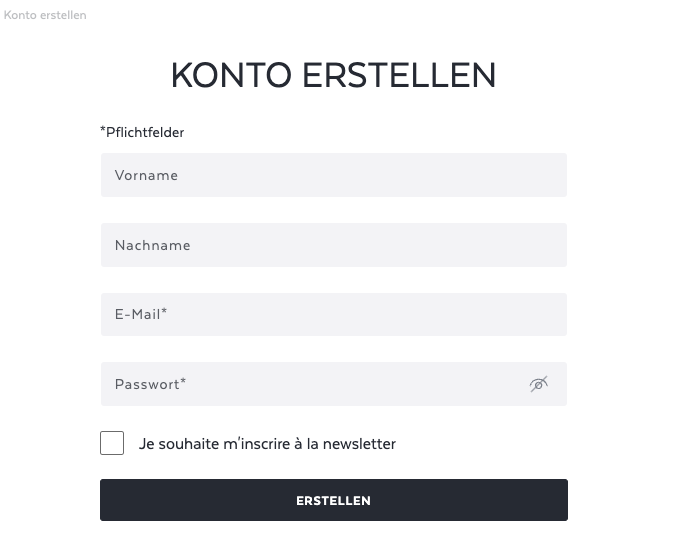Click the 'Vorname' placeholder text
673x540 pixels.
click(146, 175)
